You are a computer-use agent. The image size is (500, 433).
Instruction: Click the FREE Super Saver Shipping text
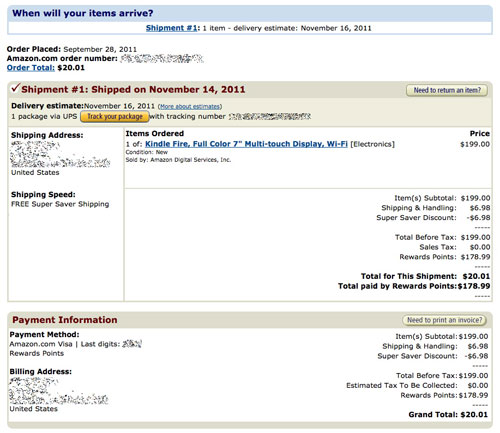60,204
